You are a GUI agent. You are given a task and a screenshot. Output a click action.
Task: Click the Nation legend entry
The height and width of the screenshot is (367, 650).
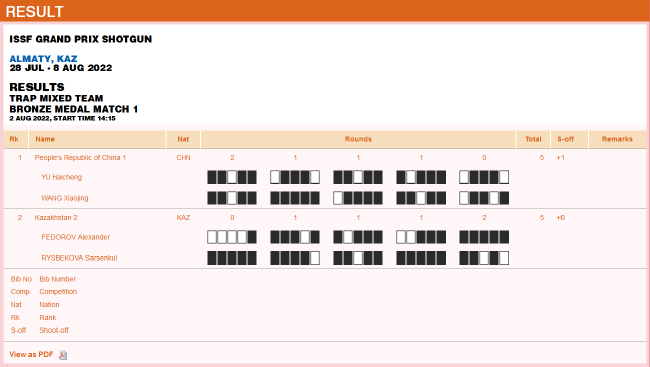pos(49,304)
